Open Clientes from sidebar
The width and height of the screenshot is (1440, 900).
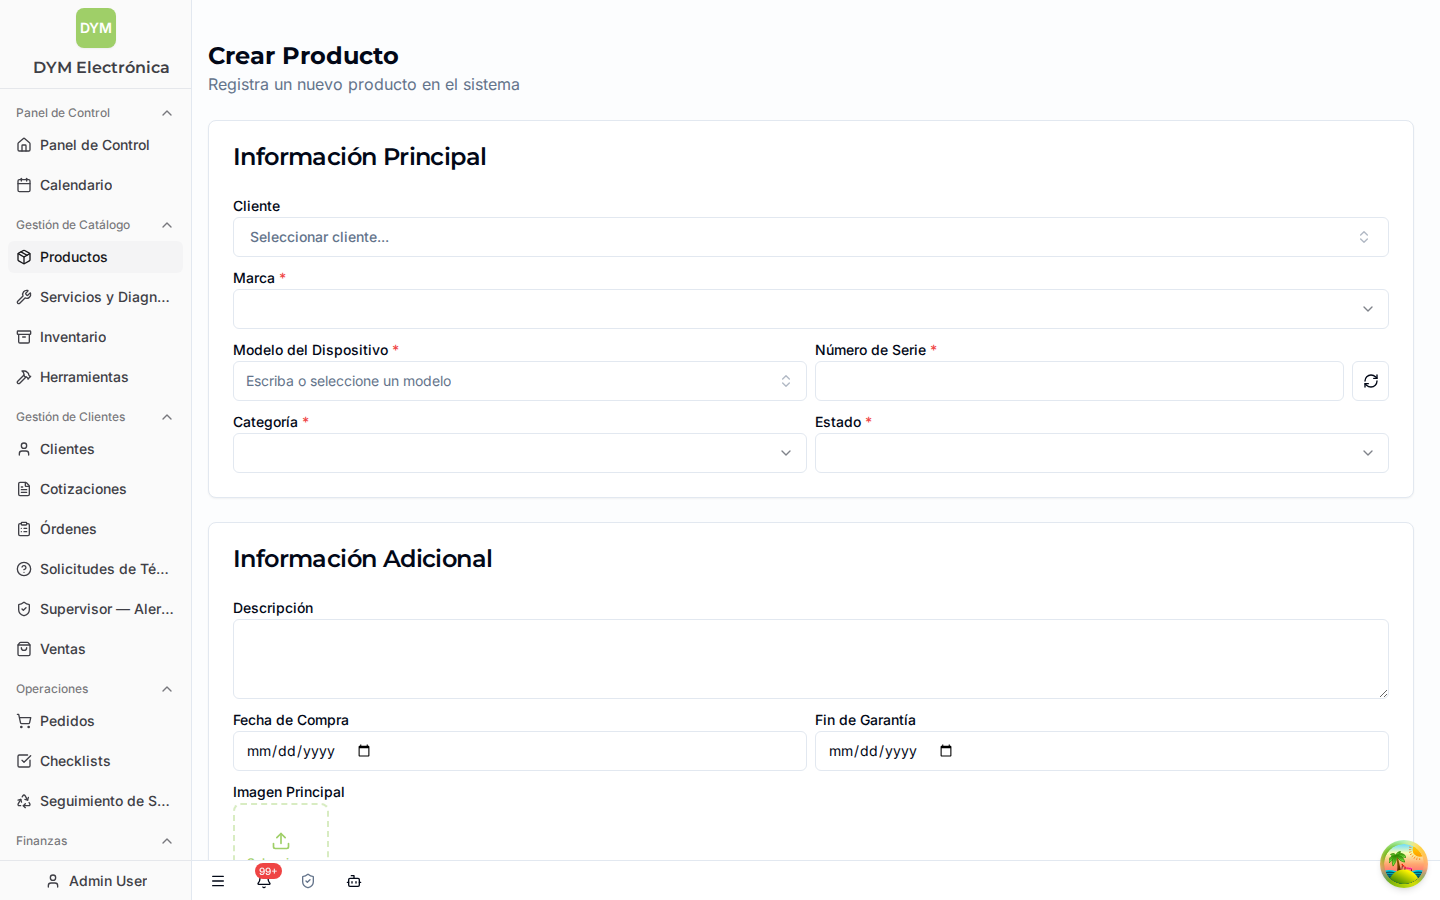point(95,449)
